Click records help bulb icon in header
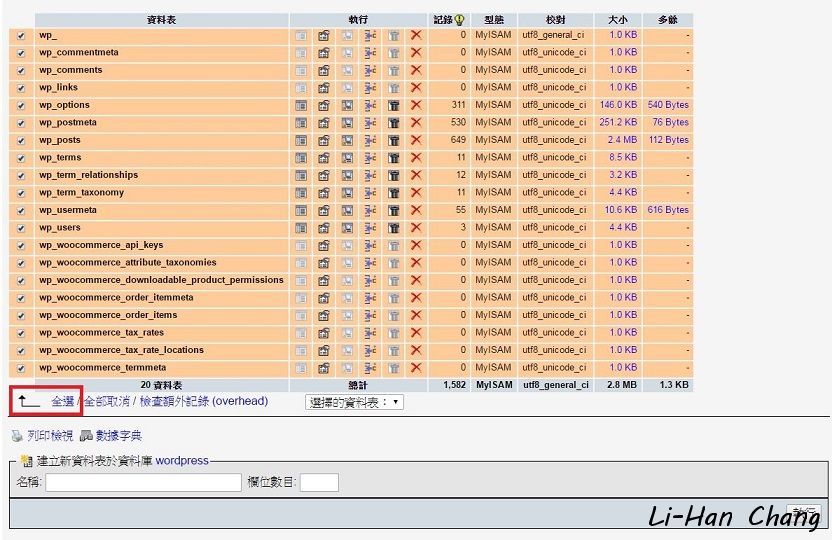832x540 pixels. click(x=460, y=20)
